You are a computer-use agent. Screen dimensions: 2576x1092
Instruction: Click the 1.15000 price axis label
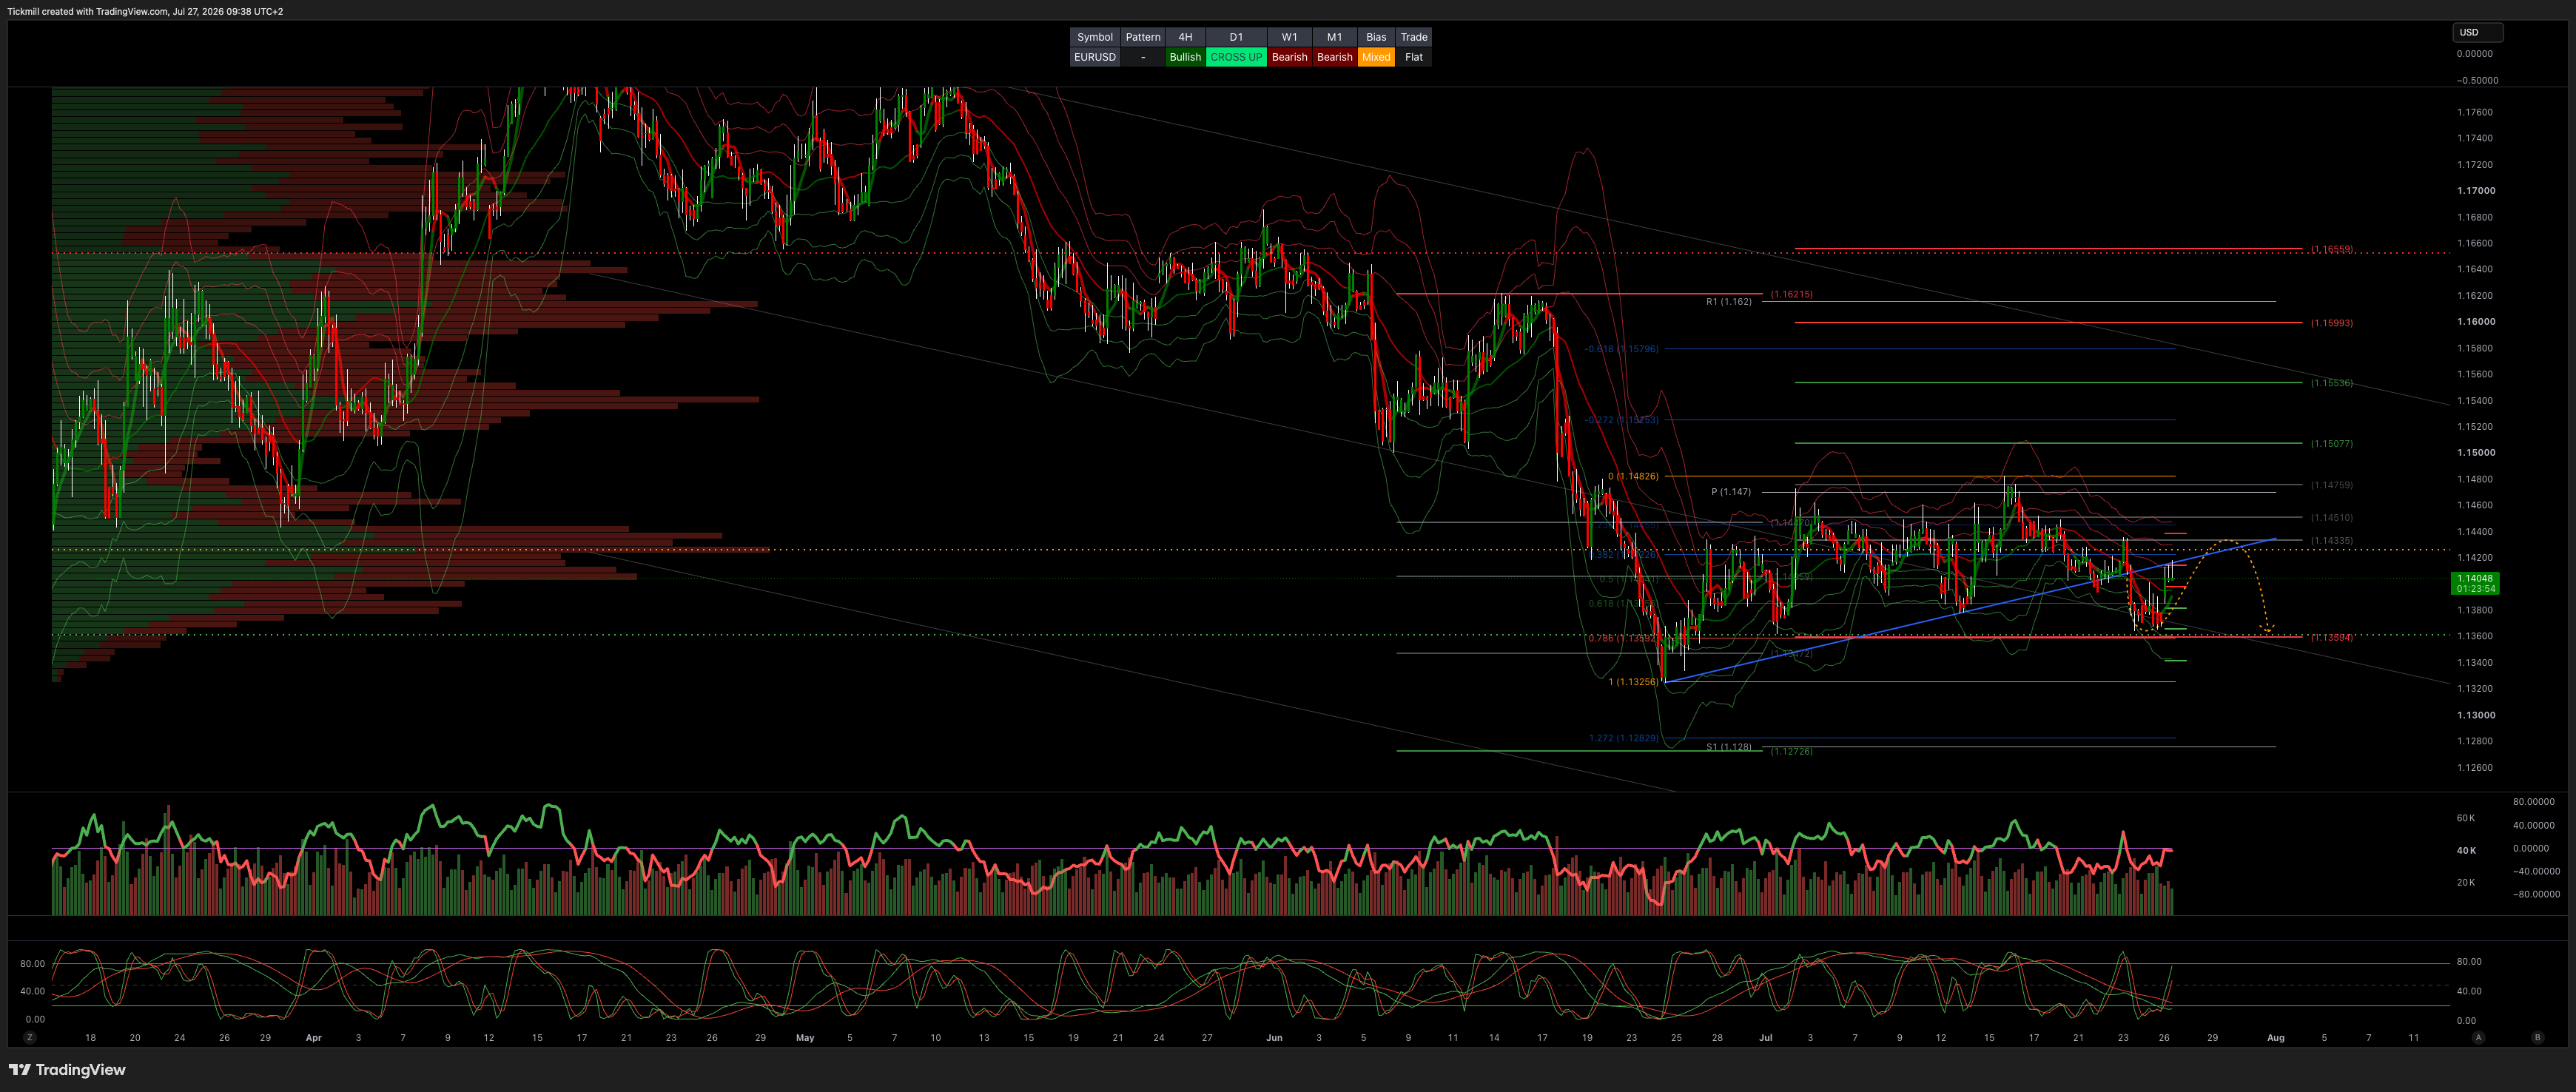(2475, 452)
